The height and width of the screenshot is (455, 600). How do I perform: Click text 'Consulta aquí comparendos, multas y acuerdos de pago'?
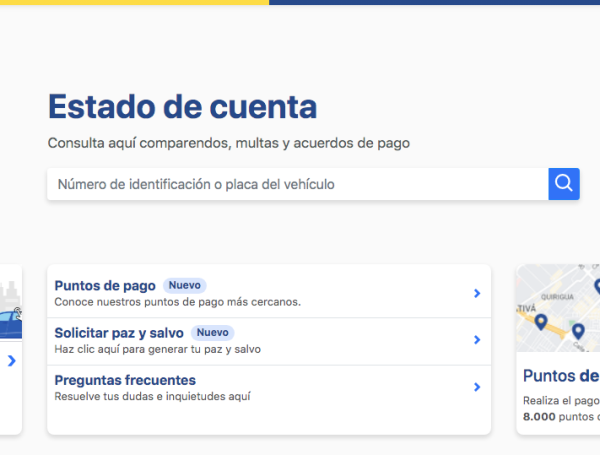click(x=229, y=143)
